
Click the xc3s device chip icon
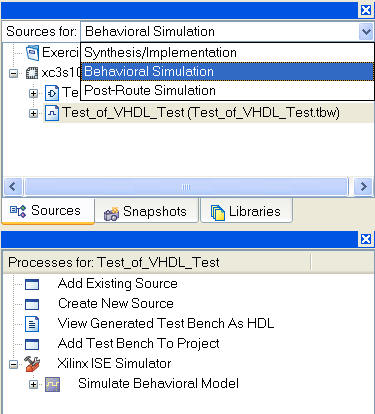coord(32,73)
